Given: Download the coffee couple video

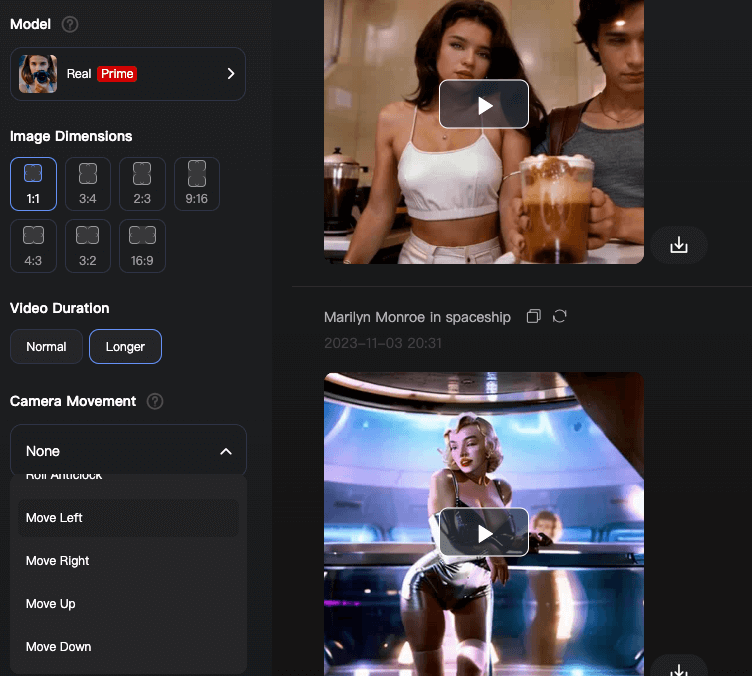Looking at the screenshot, I should (679, 245).
